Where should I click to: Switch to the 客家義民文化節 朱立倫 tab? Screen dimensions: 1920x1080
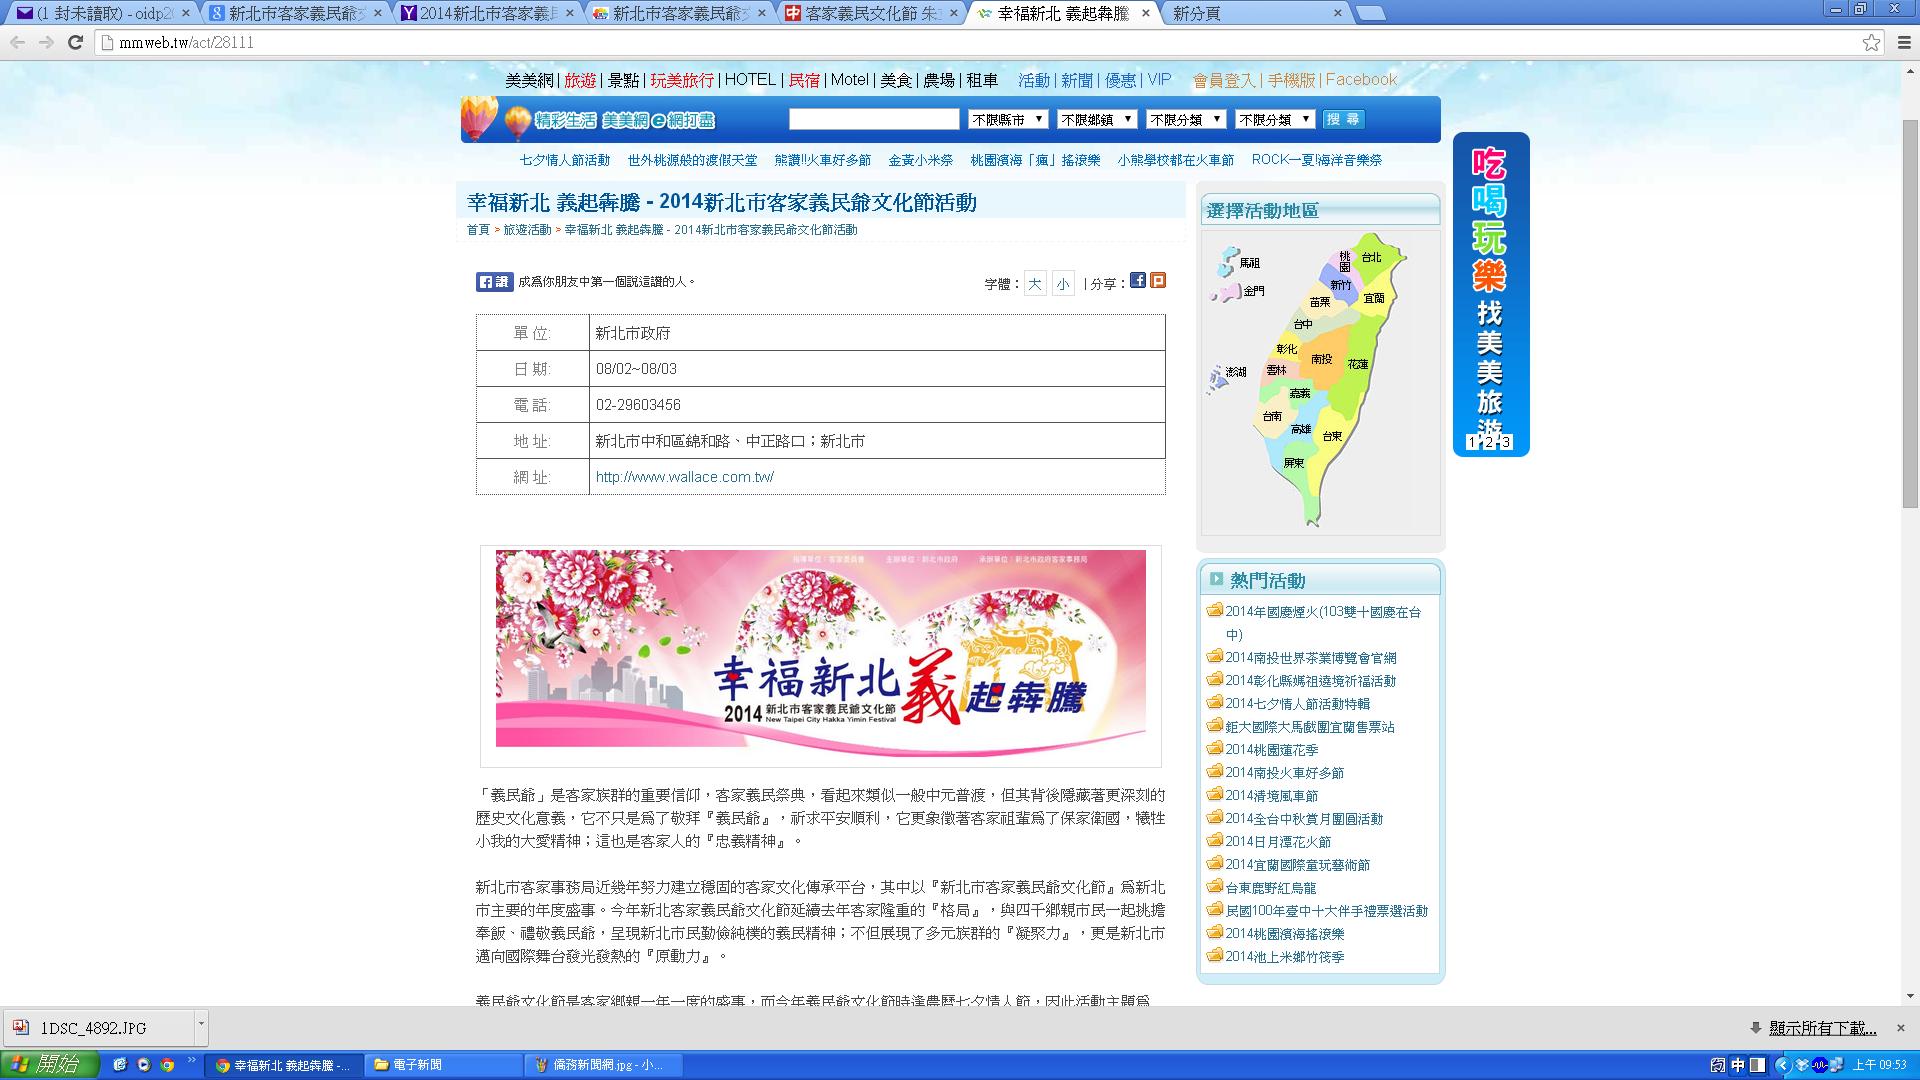point(872,13)
